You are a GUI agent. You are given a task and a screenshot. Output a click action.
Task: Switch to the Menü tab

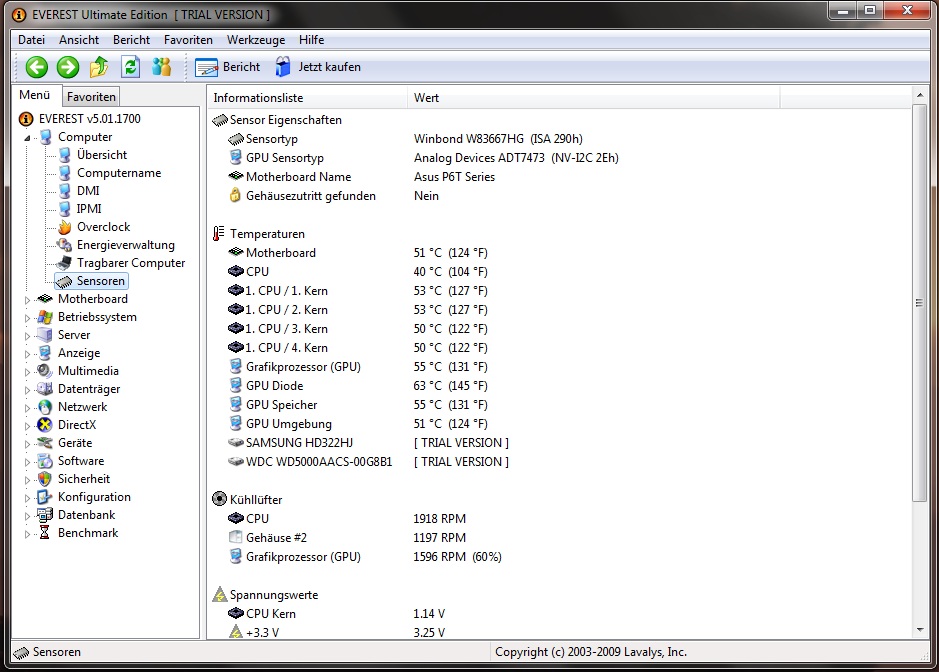click(35, 95)
